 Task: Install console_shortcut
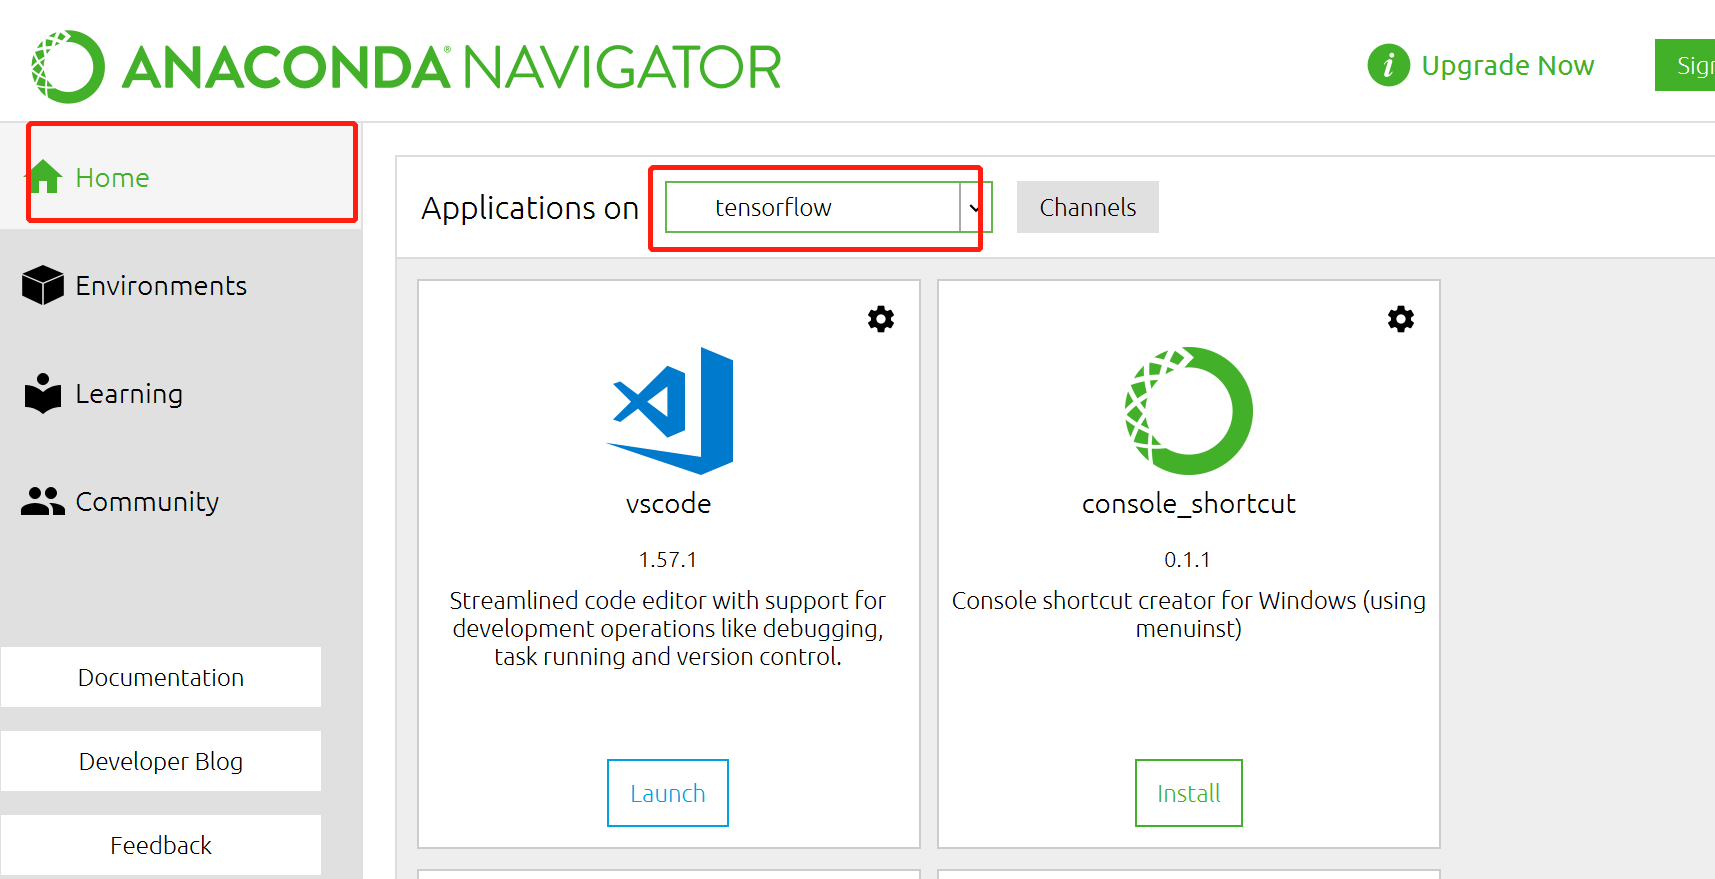click(x=1189, y=793)
